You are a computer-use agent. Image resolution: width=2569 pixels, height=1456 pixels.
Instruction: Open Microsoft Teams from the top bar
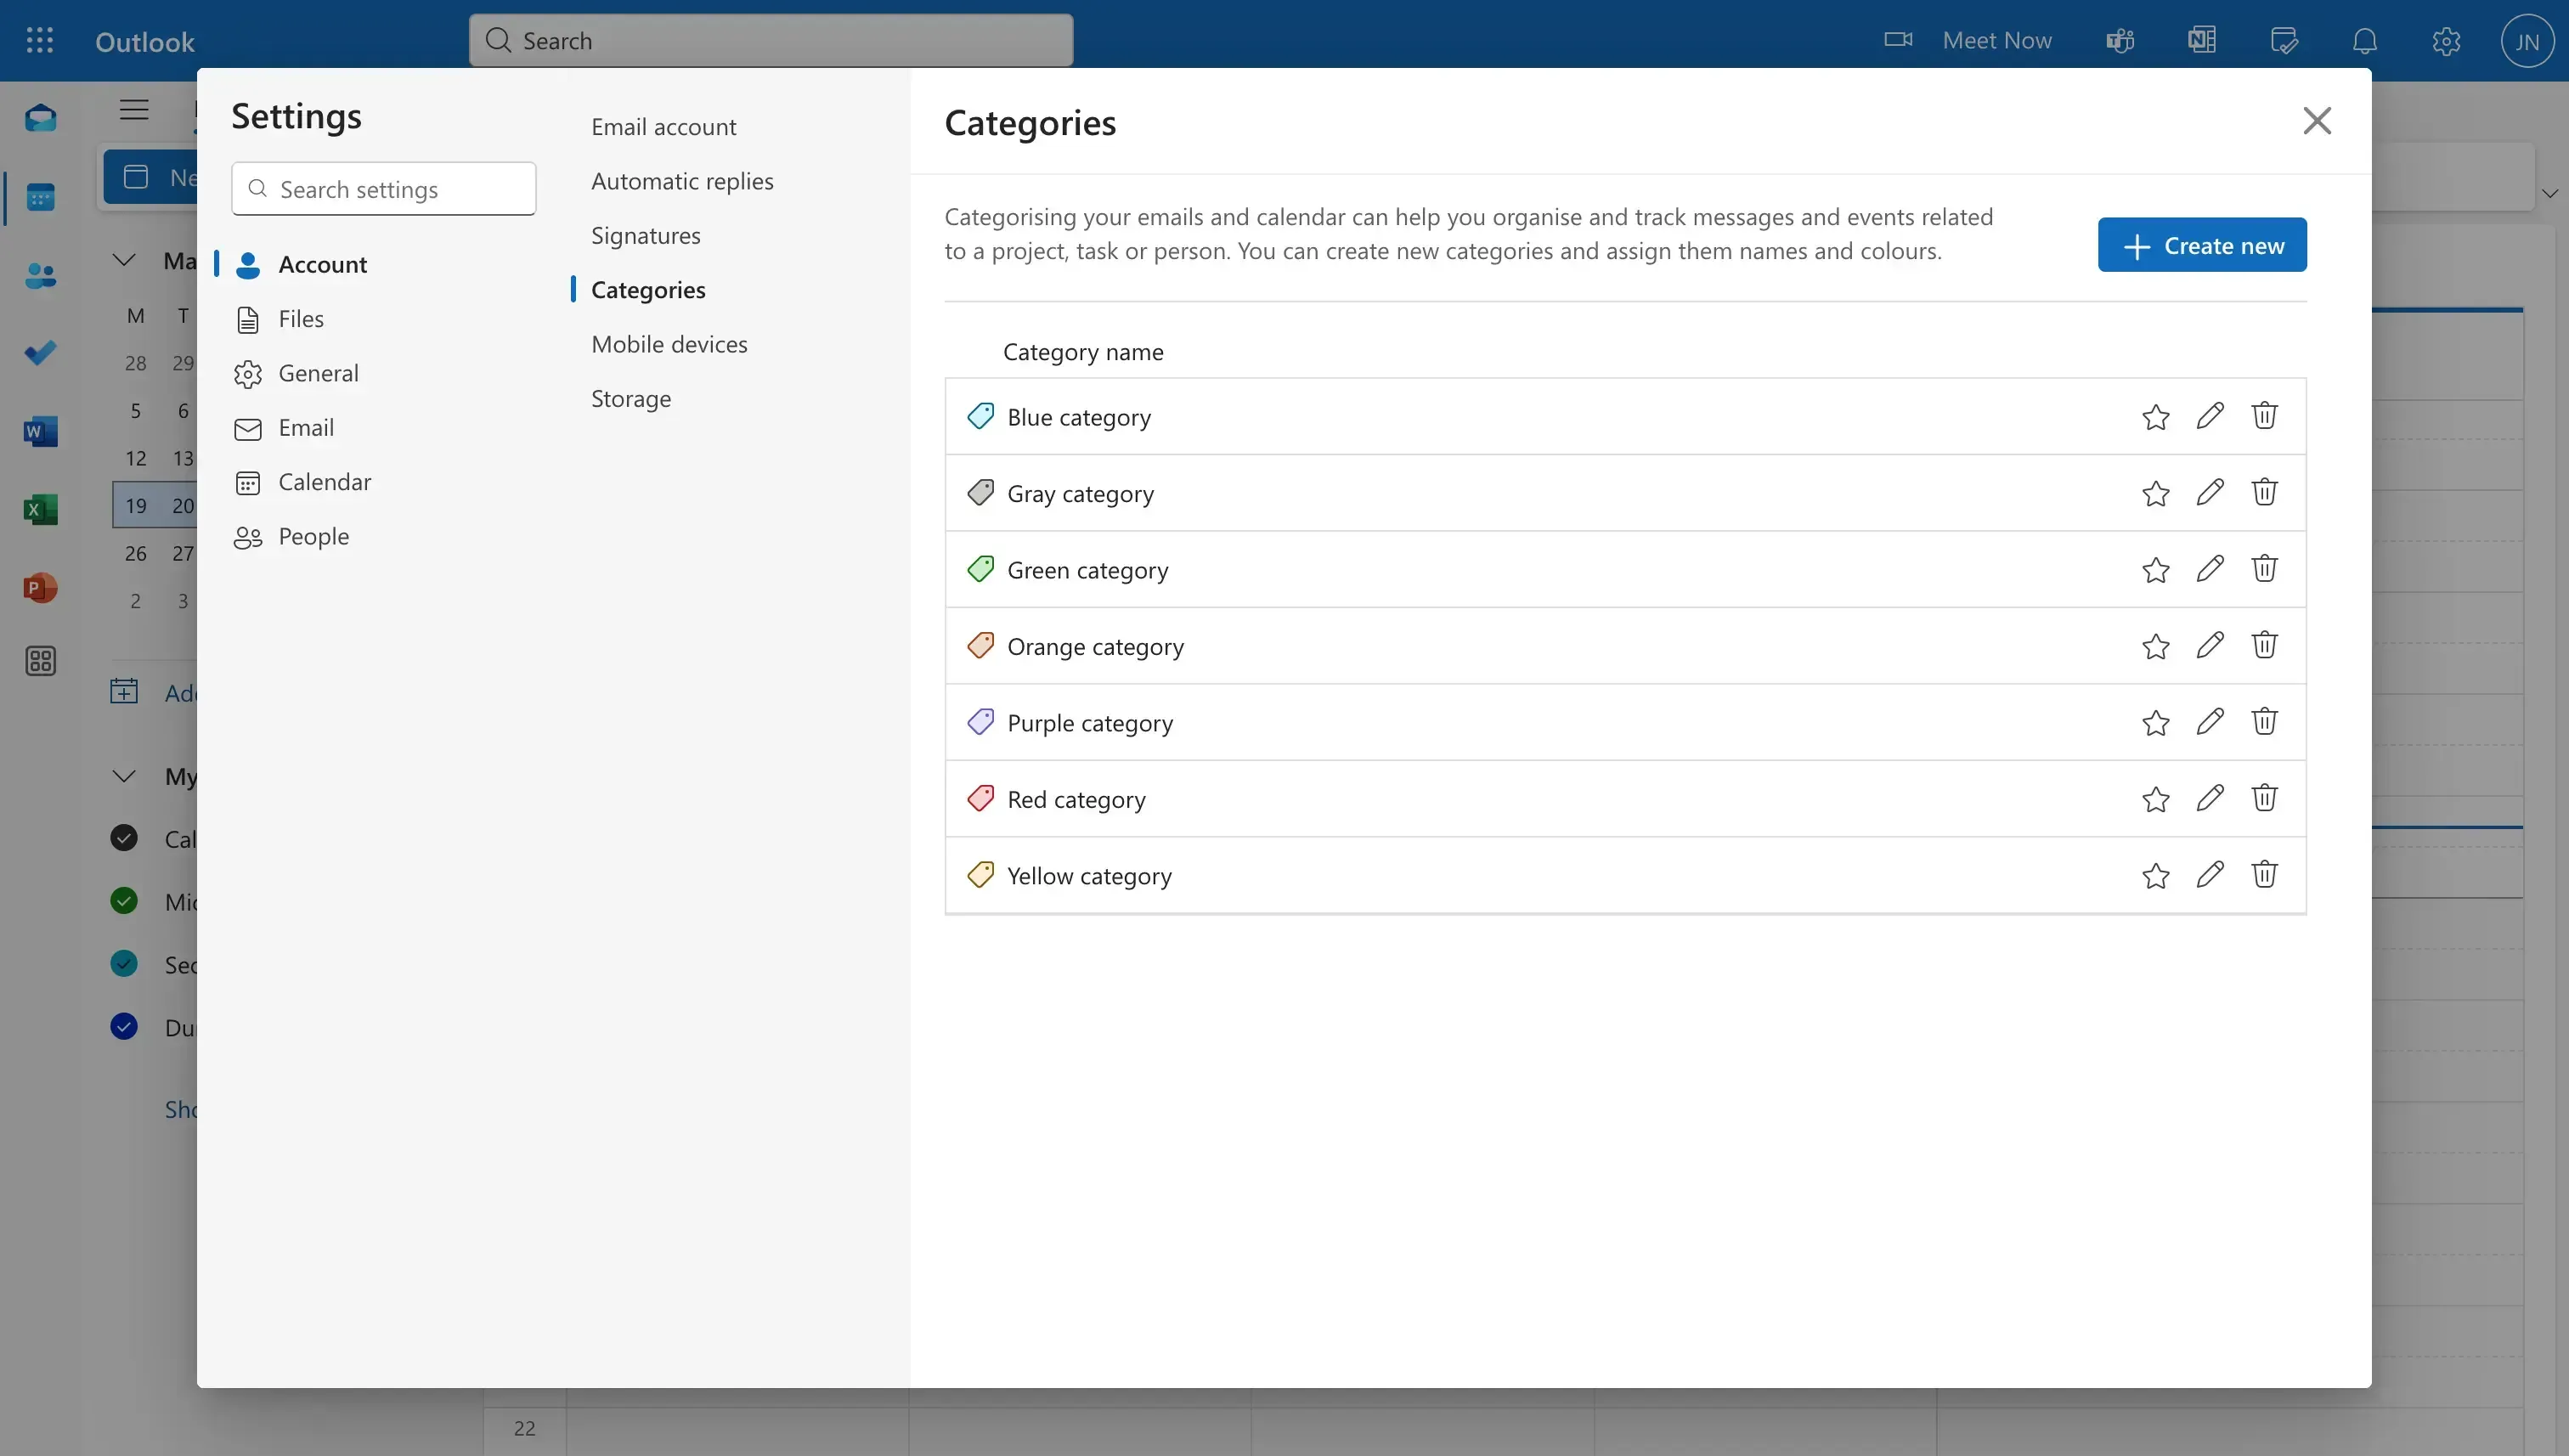point(2119,40)
